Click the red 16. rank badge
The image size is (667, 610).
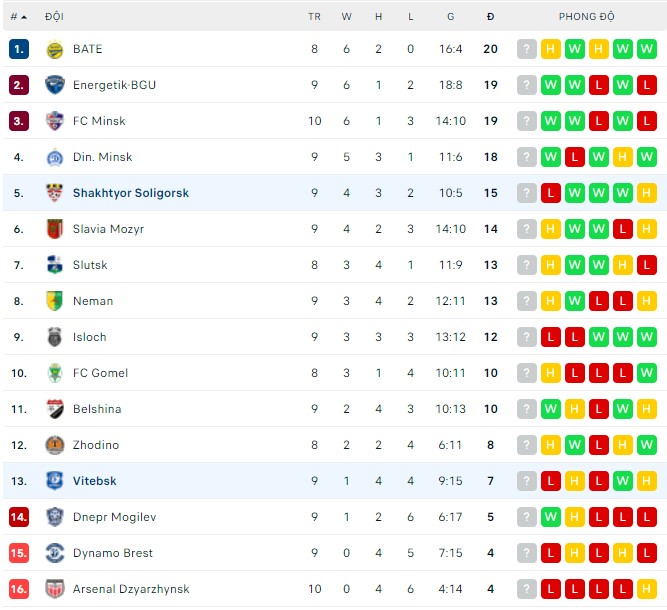19,589
